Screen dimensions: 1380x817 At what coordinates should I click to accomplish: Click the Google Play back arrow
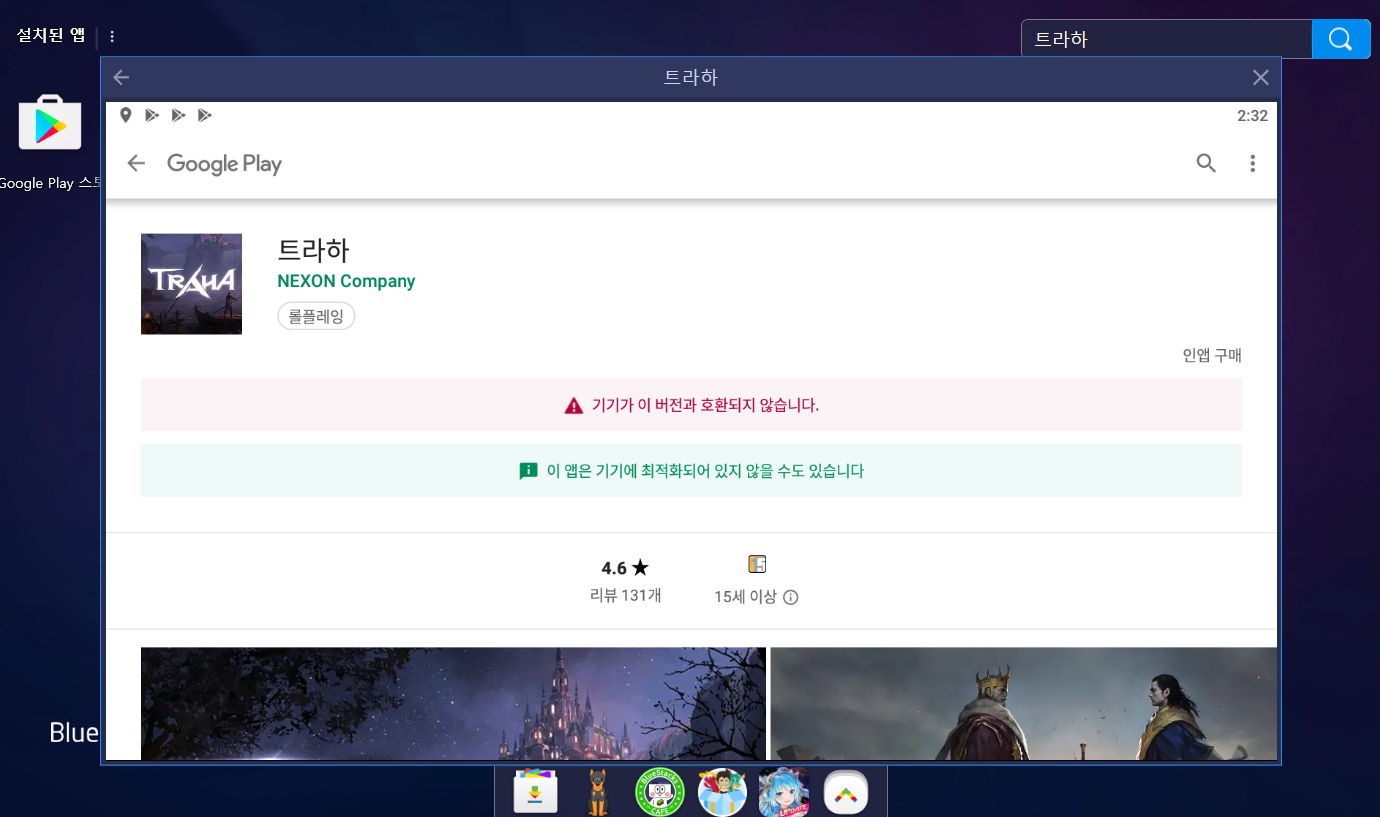tap(136, 163)
